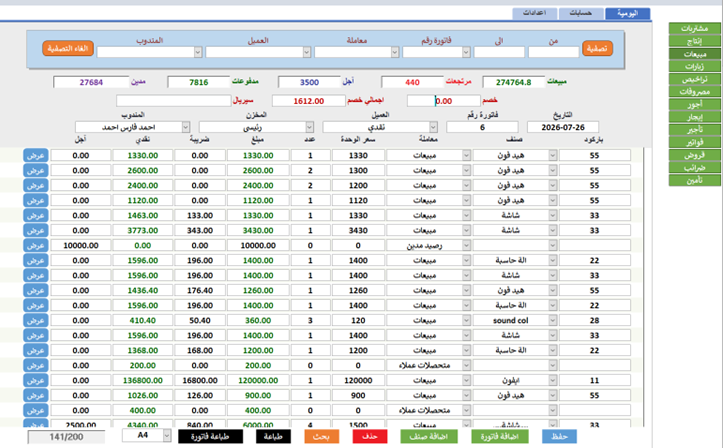Click the فاتورة رقم field showing 6
The image size is (723, 448).
tap(482, 127)
